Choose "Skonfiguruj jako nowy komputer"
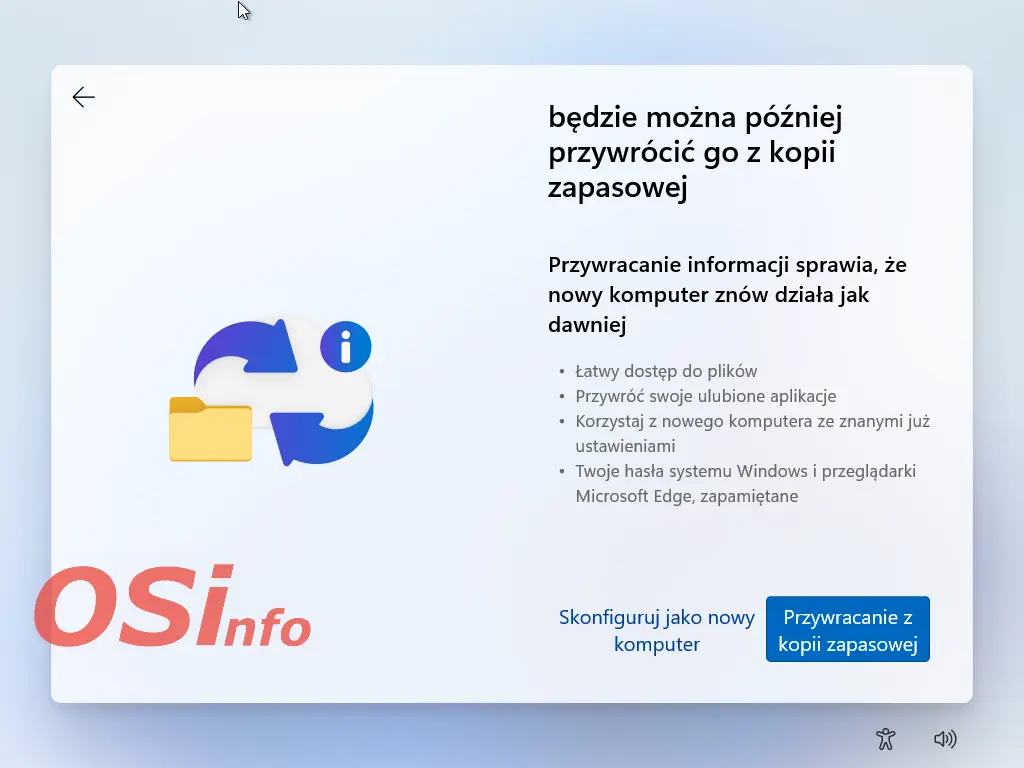This screenshot has width=1024, height=768. coord(657,630)
